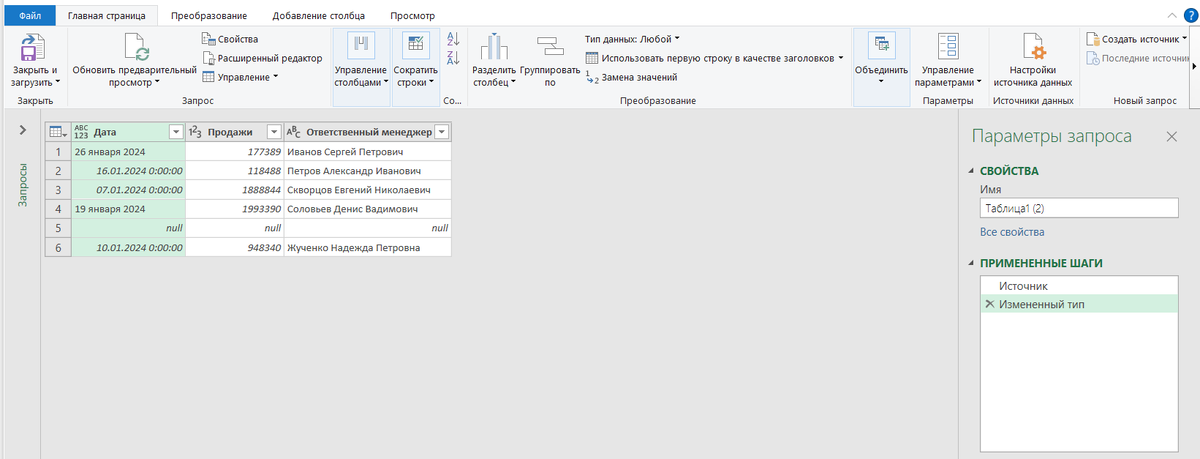Select row number 5 header
This screenshot has width=1200, height=459.
point(58,228)
